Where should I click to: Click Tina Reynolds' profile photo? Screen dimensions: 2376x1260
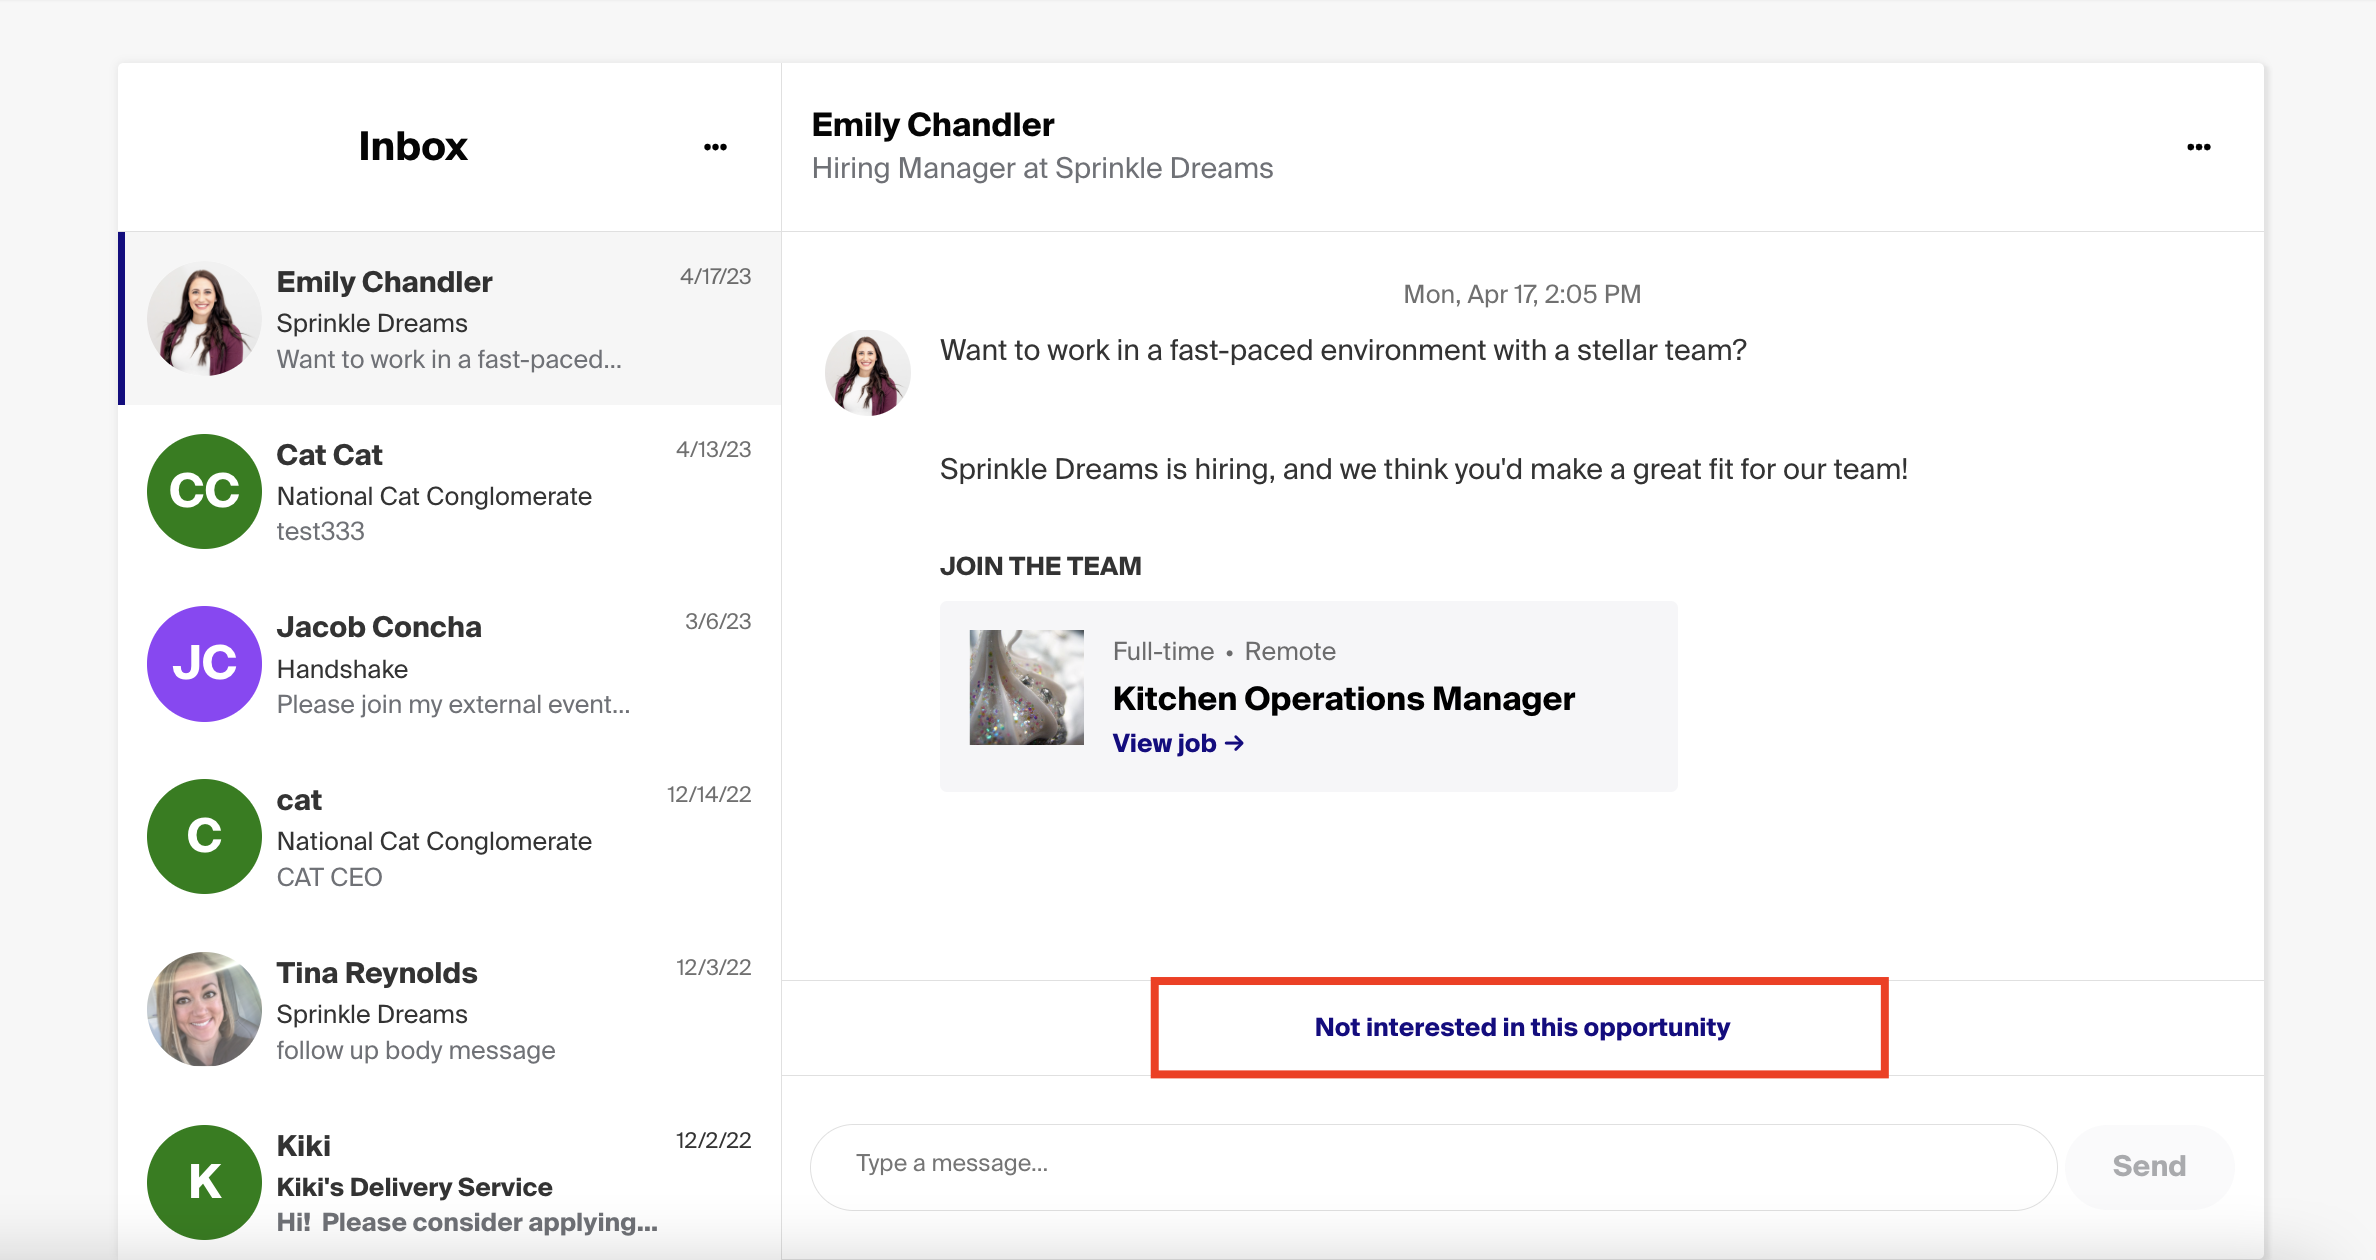pos(204,1009)
